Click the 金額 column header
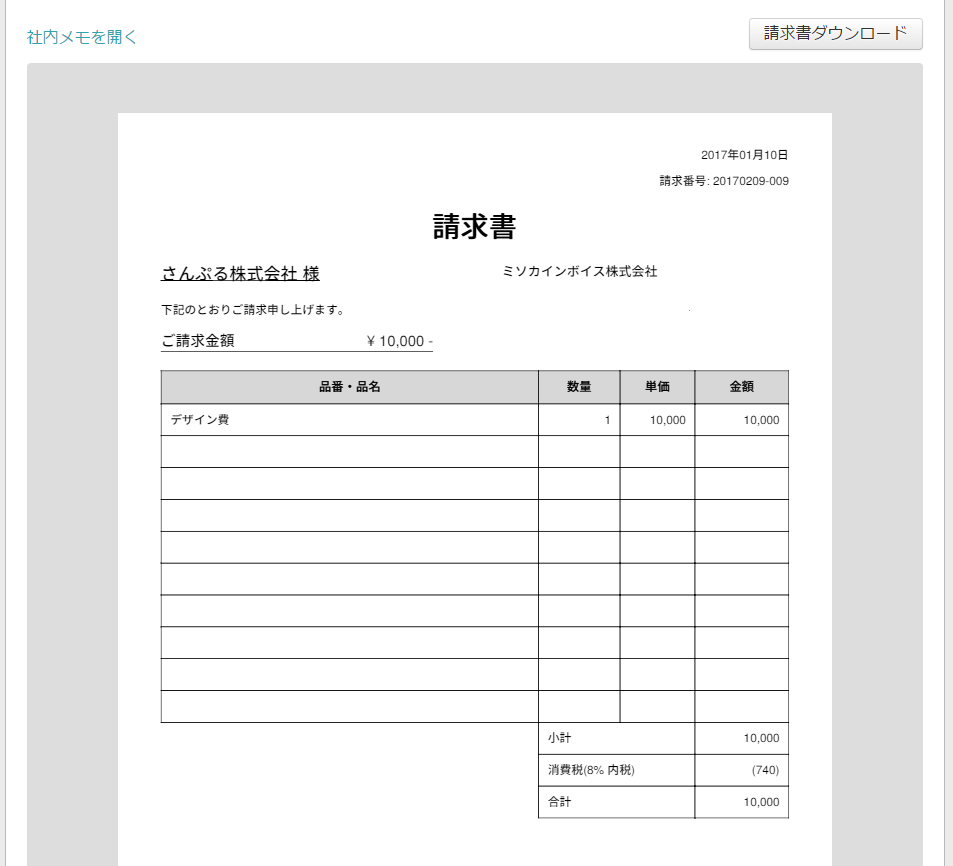 (x=741, y=387)
